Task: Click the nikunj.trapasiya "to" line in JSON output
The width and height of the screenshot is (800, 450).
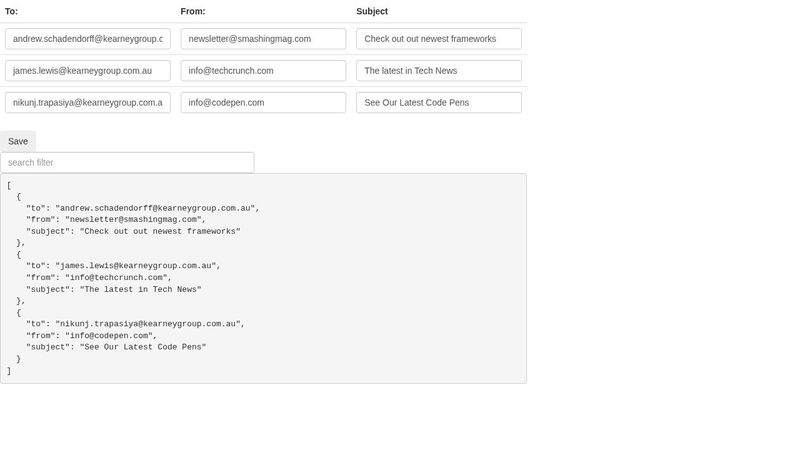Action: point(135,324)
